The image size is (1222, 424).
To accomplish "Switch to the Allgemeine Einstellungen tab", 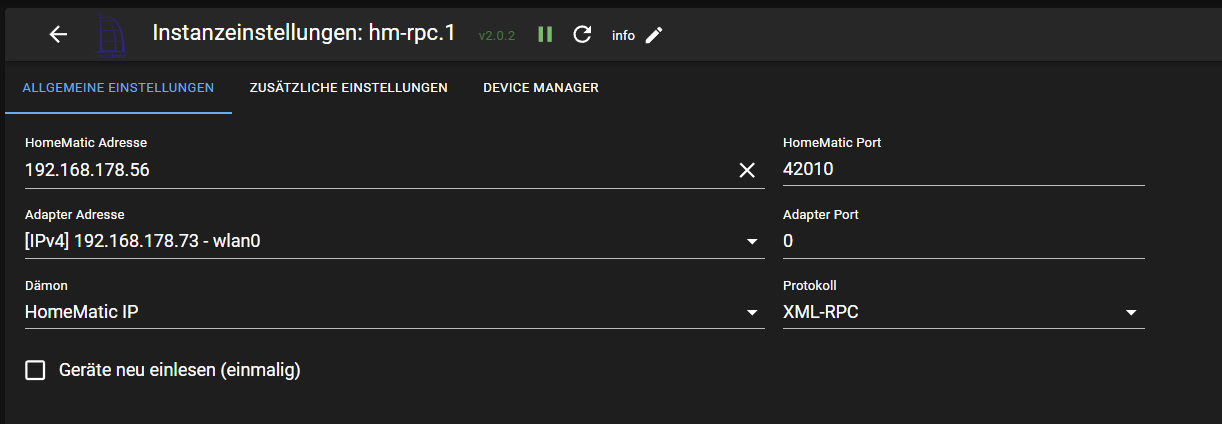I will click(x=118, y=88).
